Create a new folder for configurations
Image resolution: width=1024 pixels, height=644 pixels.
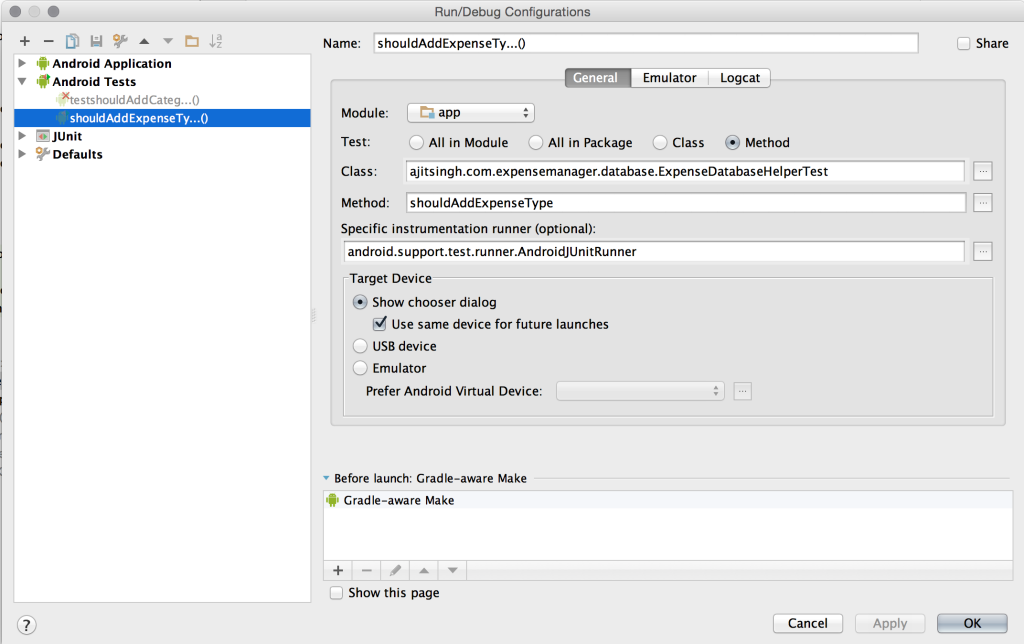[191, 41]
